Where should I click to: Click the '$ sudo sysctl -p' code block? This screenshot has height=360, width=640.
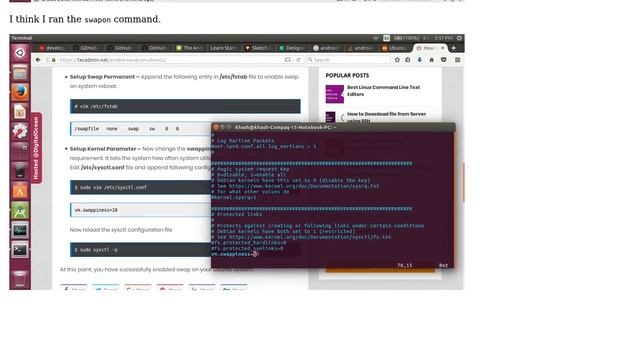(x=140, y=249)
